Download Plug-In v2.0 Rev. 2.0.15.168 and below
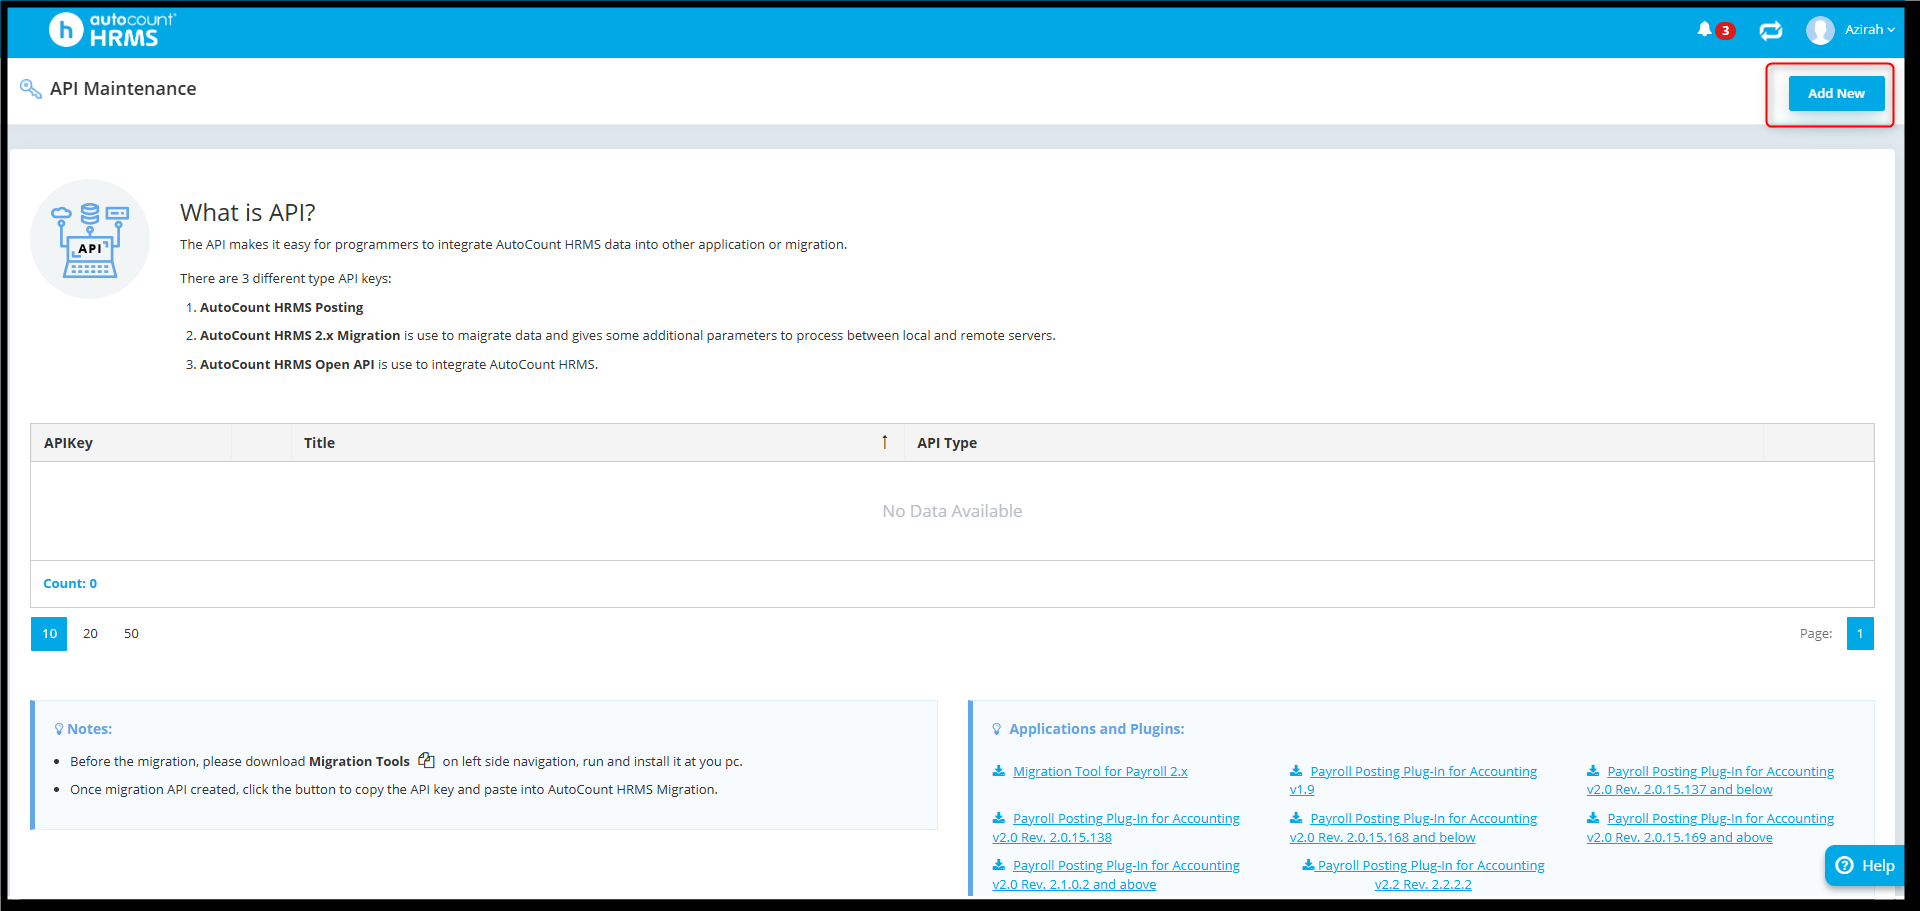This screenshot has width=1920, height=911. click(1413, 828)
